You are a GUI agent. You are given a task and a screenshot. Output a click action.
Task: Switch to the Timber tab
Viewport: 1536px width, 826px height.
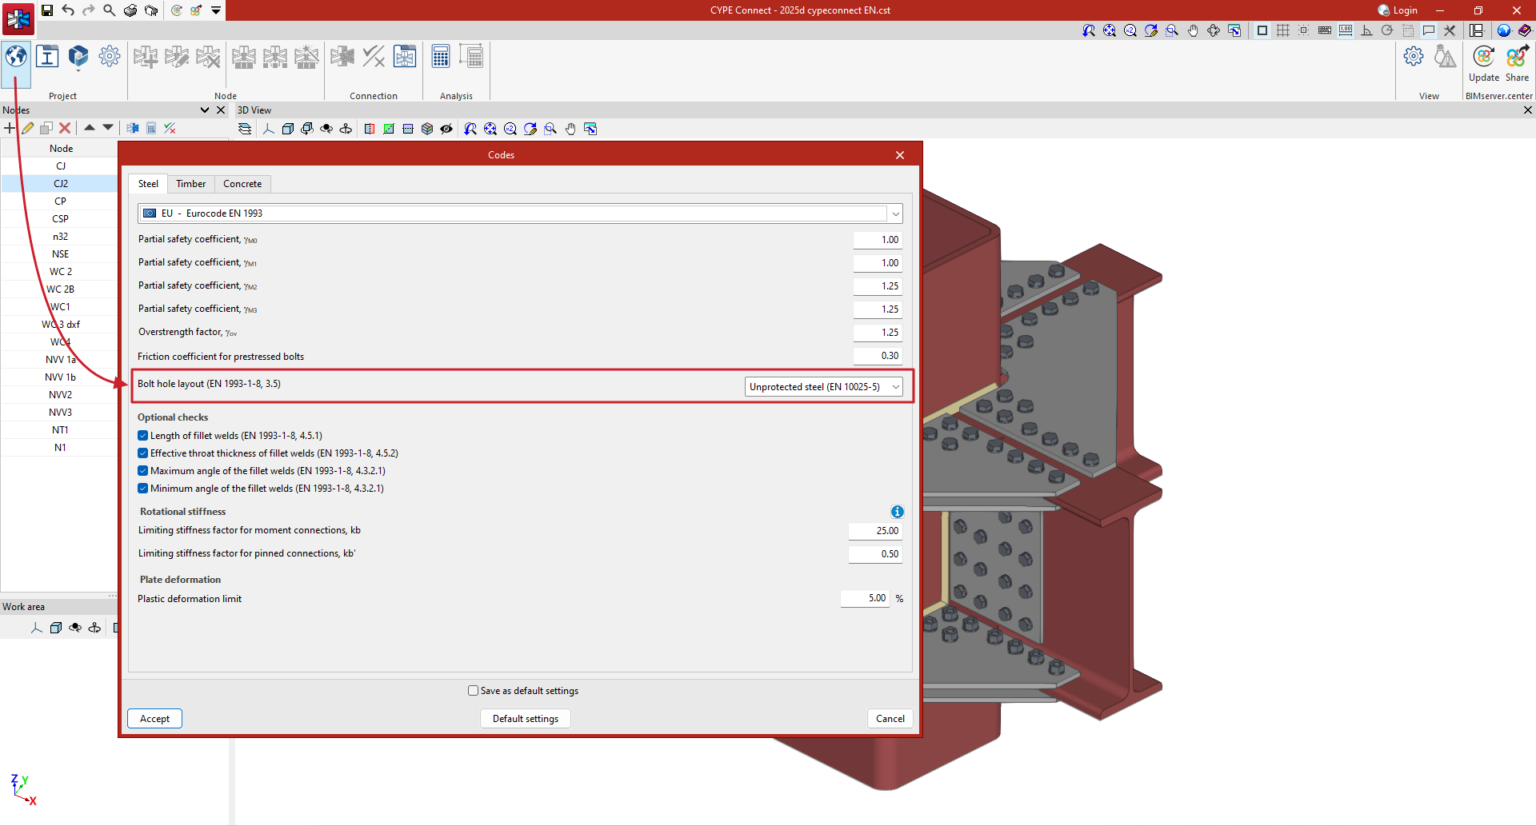click(190, 184)
